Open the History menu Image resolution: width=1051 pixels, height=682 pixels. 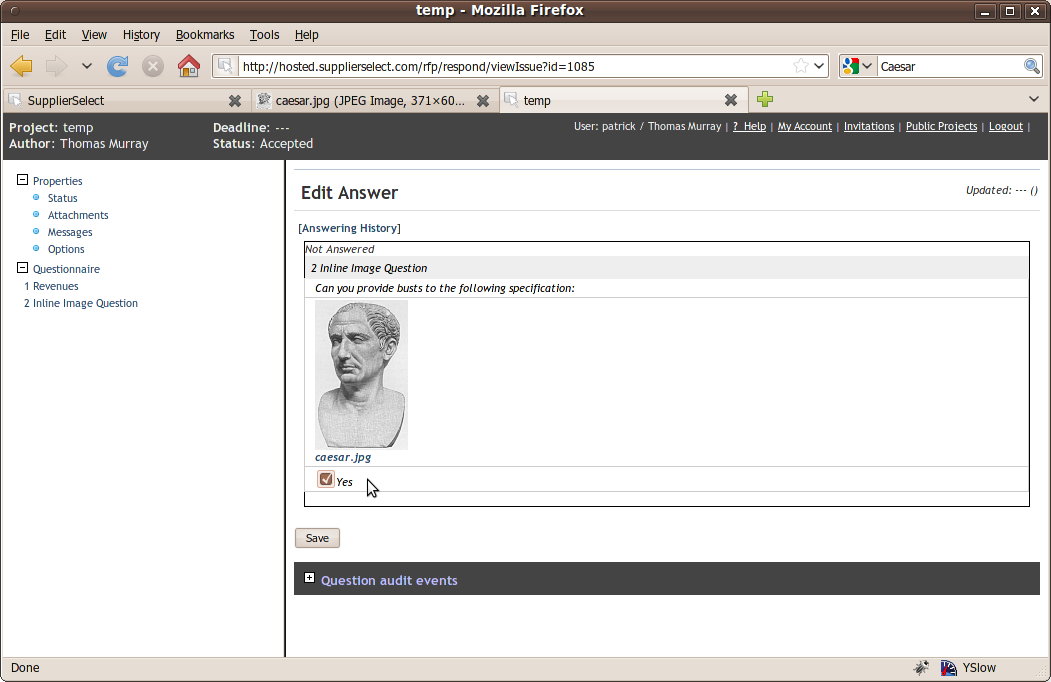click(x=141, y=35)
